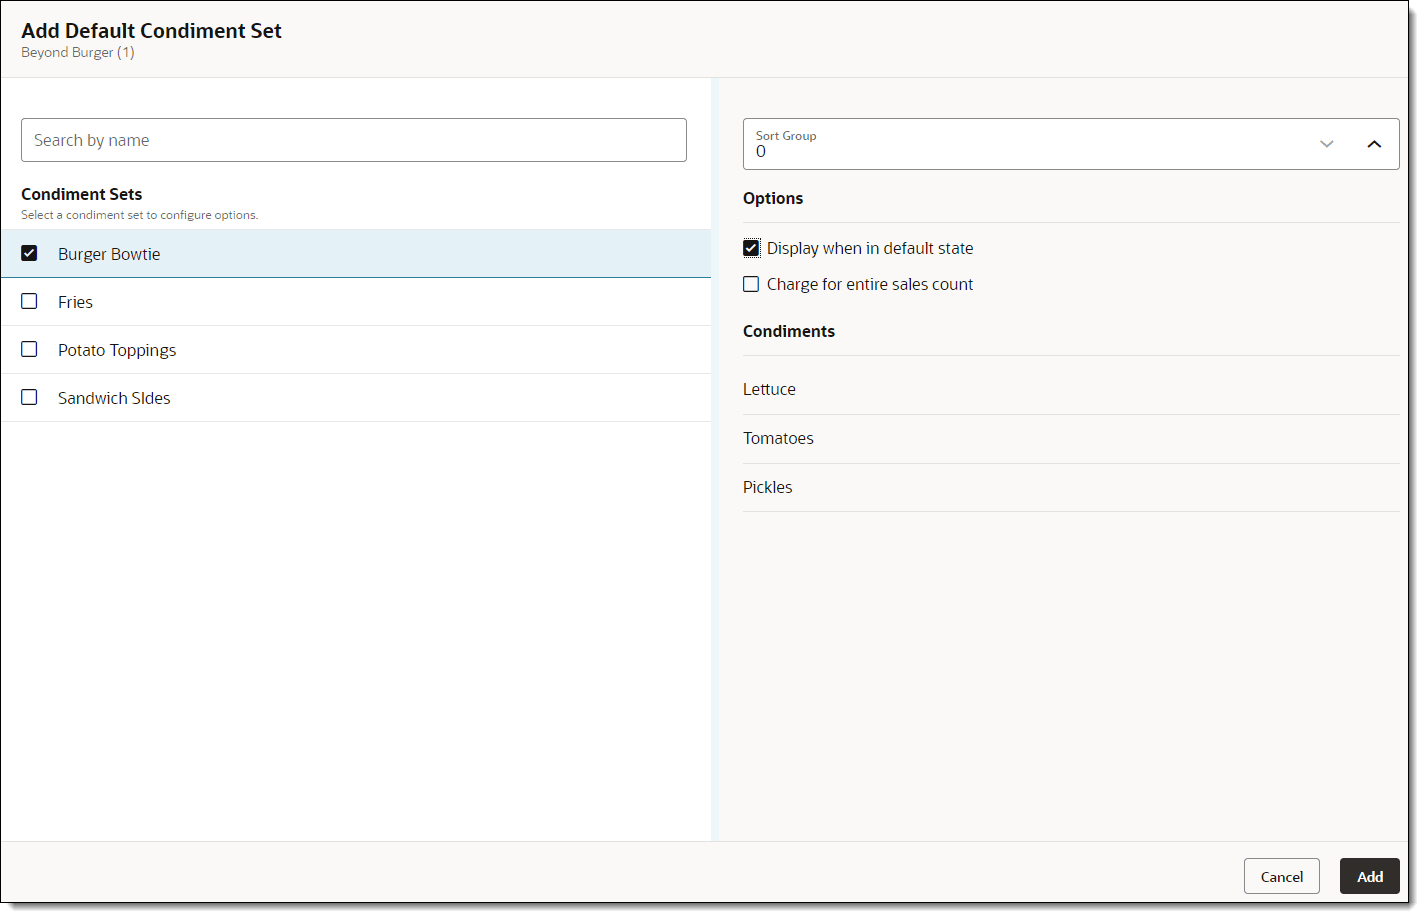
Task: Enable Charge for entire sales count
Action: 751,284
